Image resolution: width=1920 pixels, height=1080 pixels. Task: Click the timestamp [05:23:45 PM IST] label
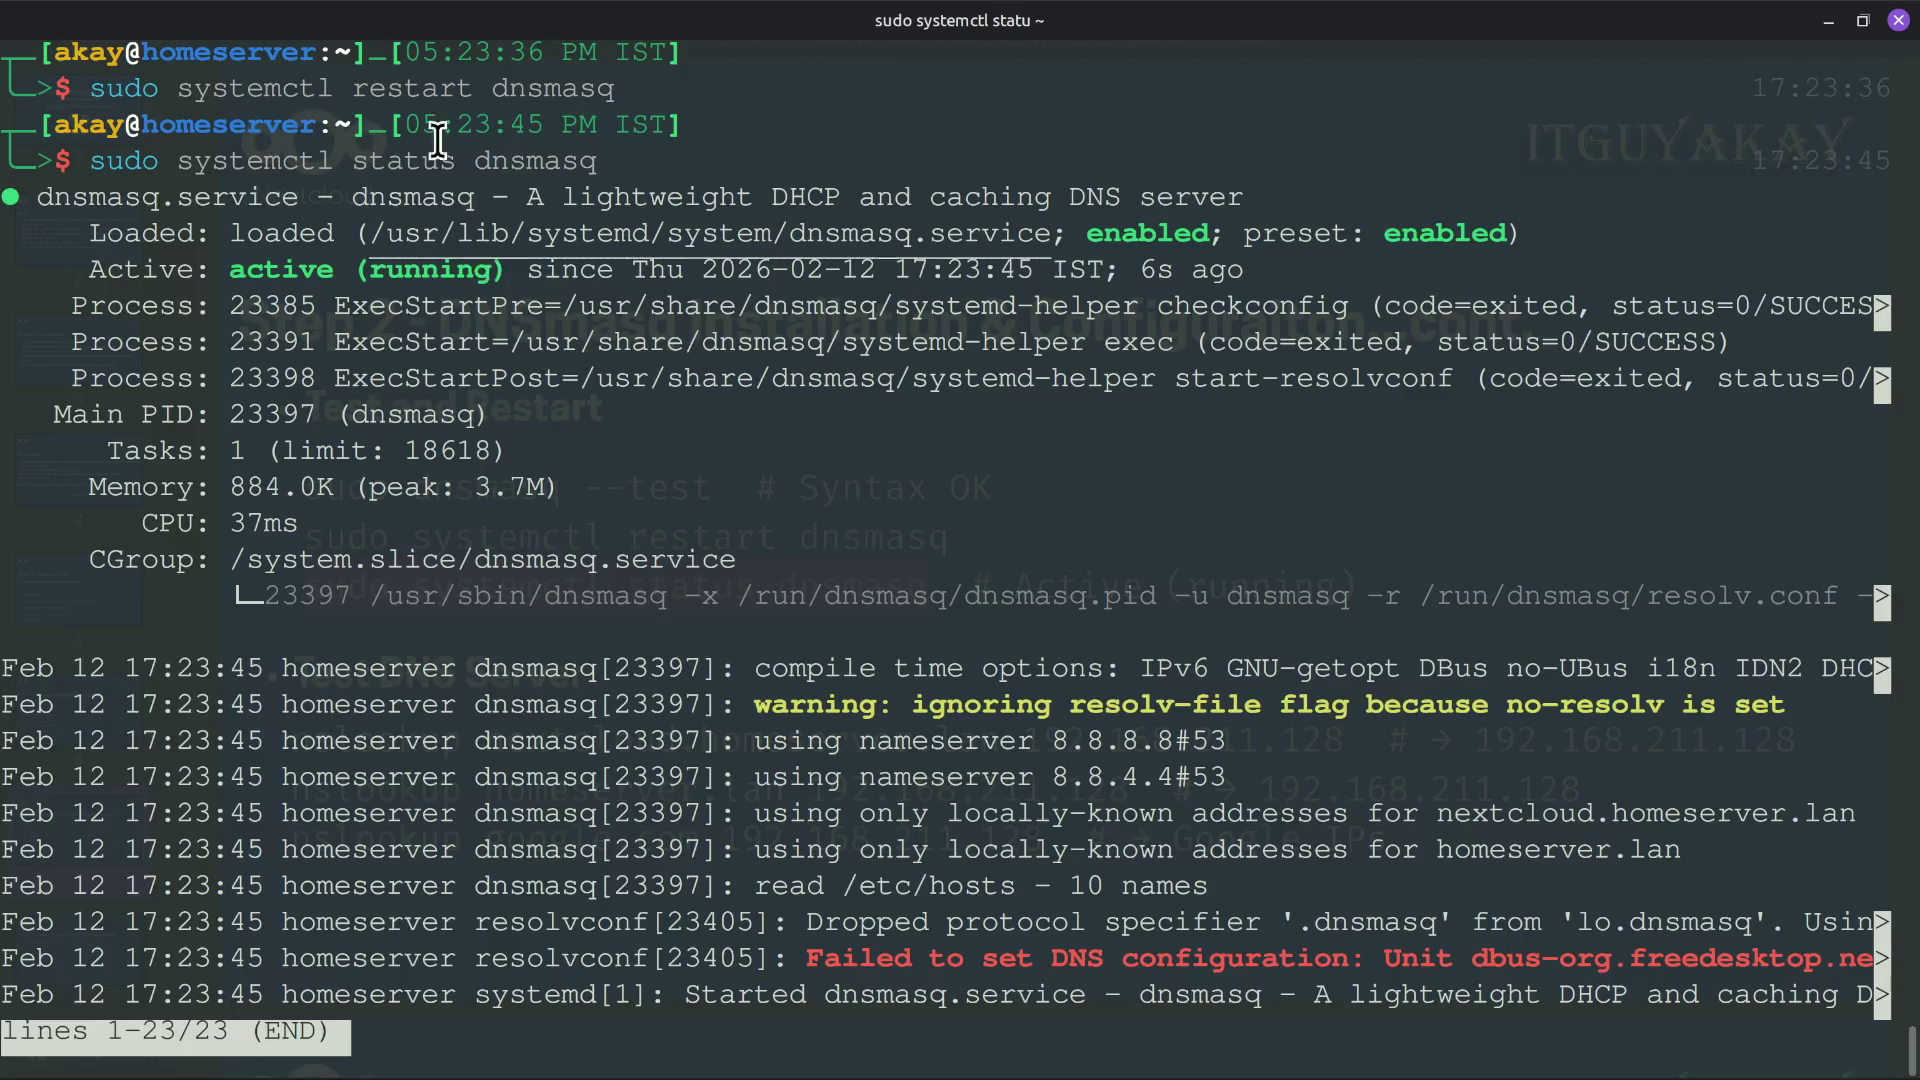pos(537,124)
